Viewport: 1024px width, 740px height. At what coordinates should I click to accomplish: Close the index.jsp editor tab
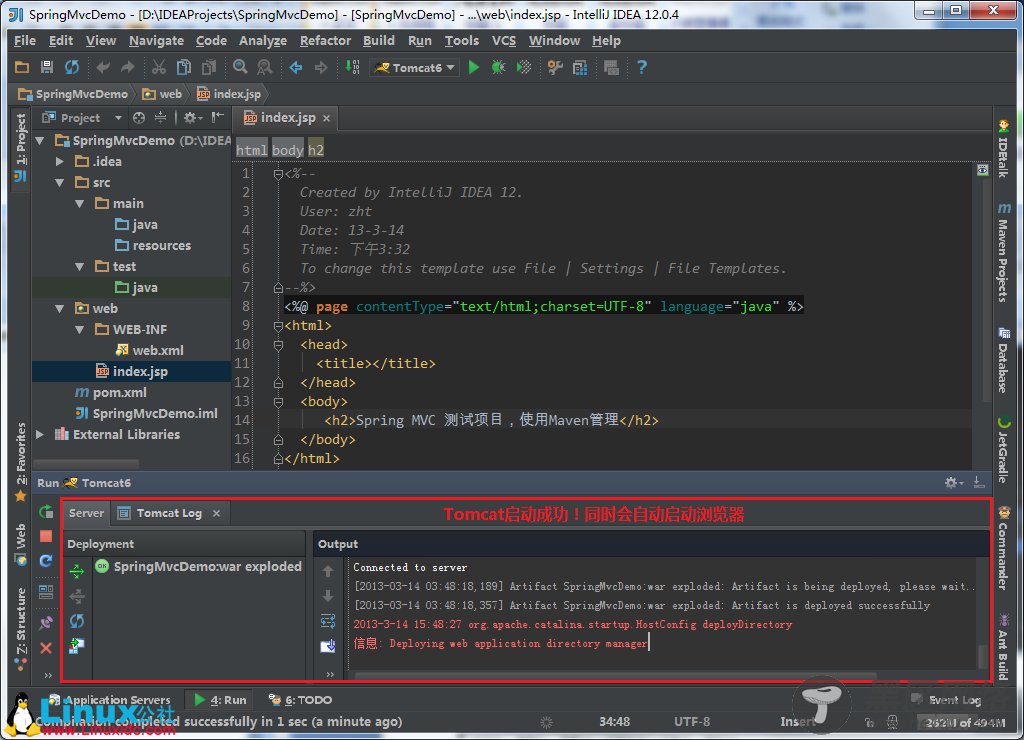coord(326,118)
